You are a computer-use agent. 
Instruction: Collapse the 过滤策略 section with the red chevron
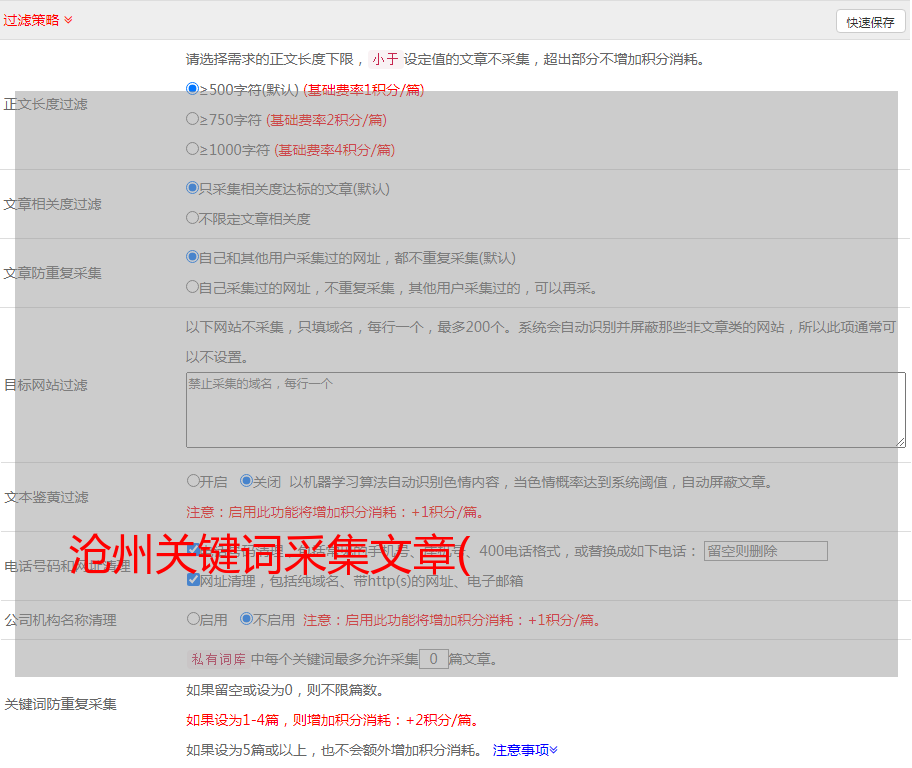tap(68, 20)
